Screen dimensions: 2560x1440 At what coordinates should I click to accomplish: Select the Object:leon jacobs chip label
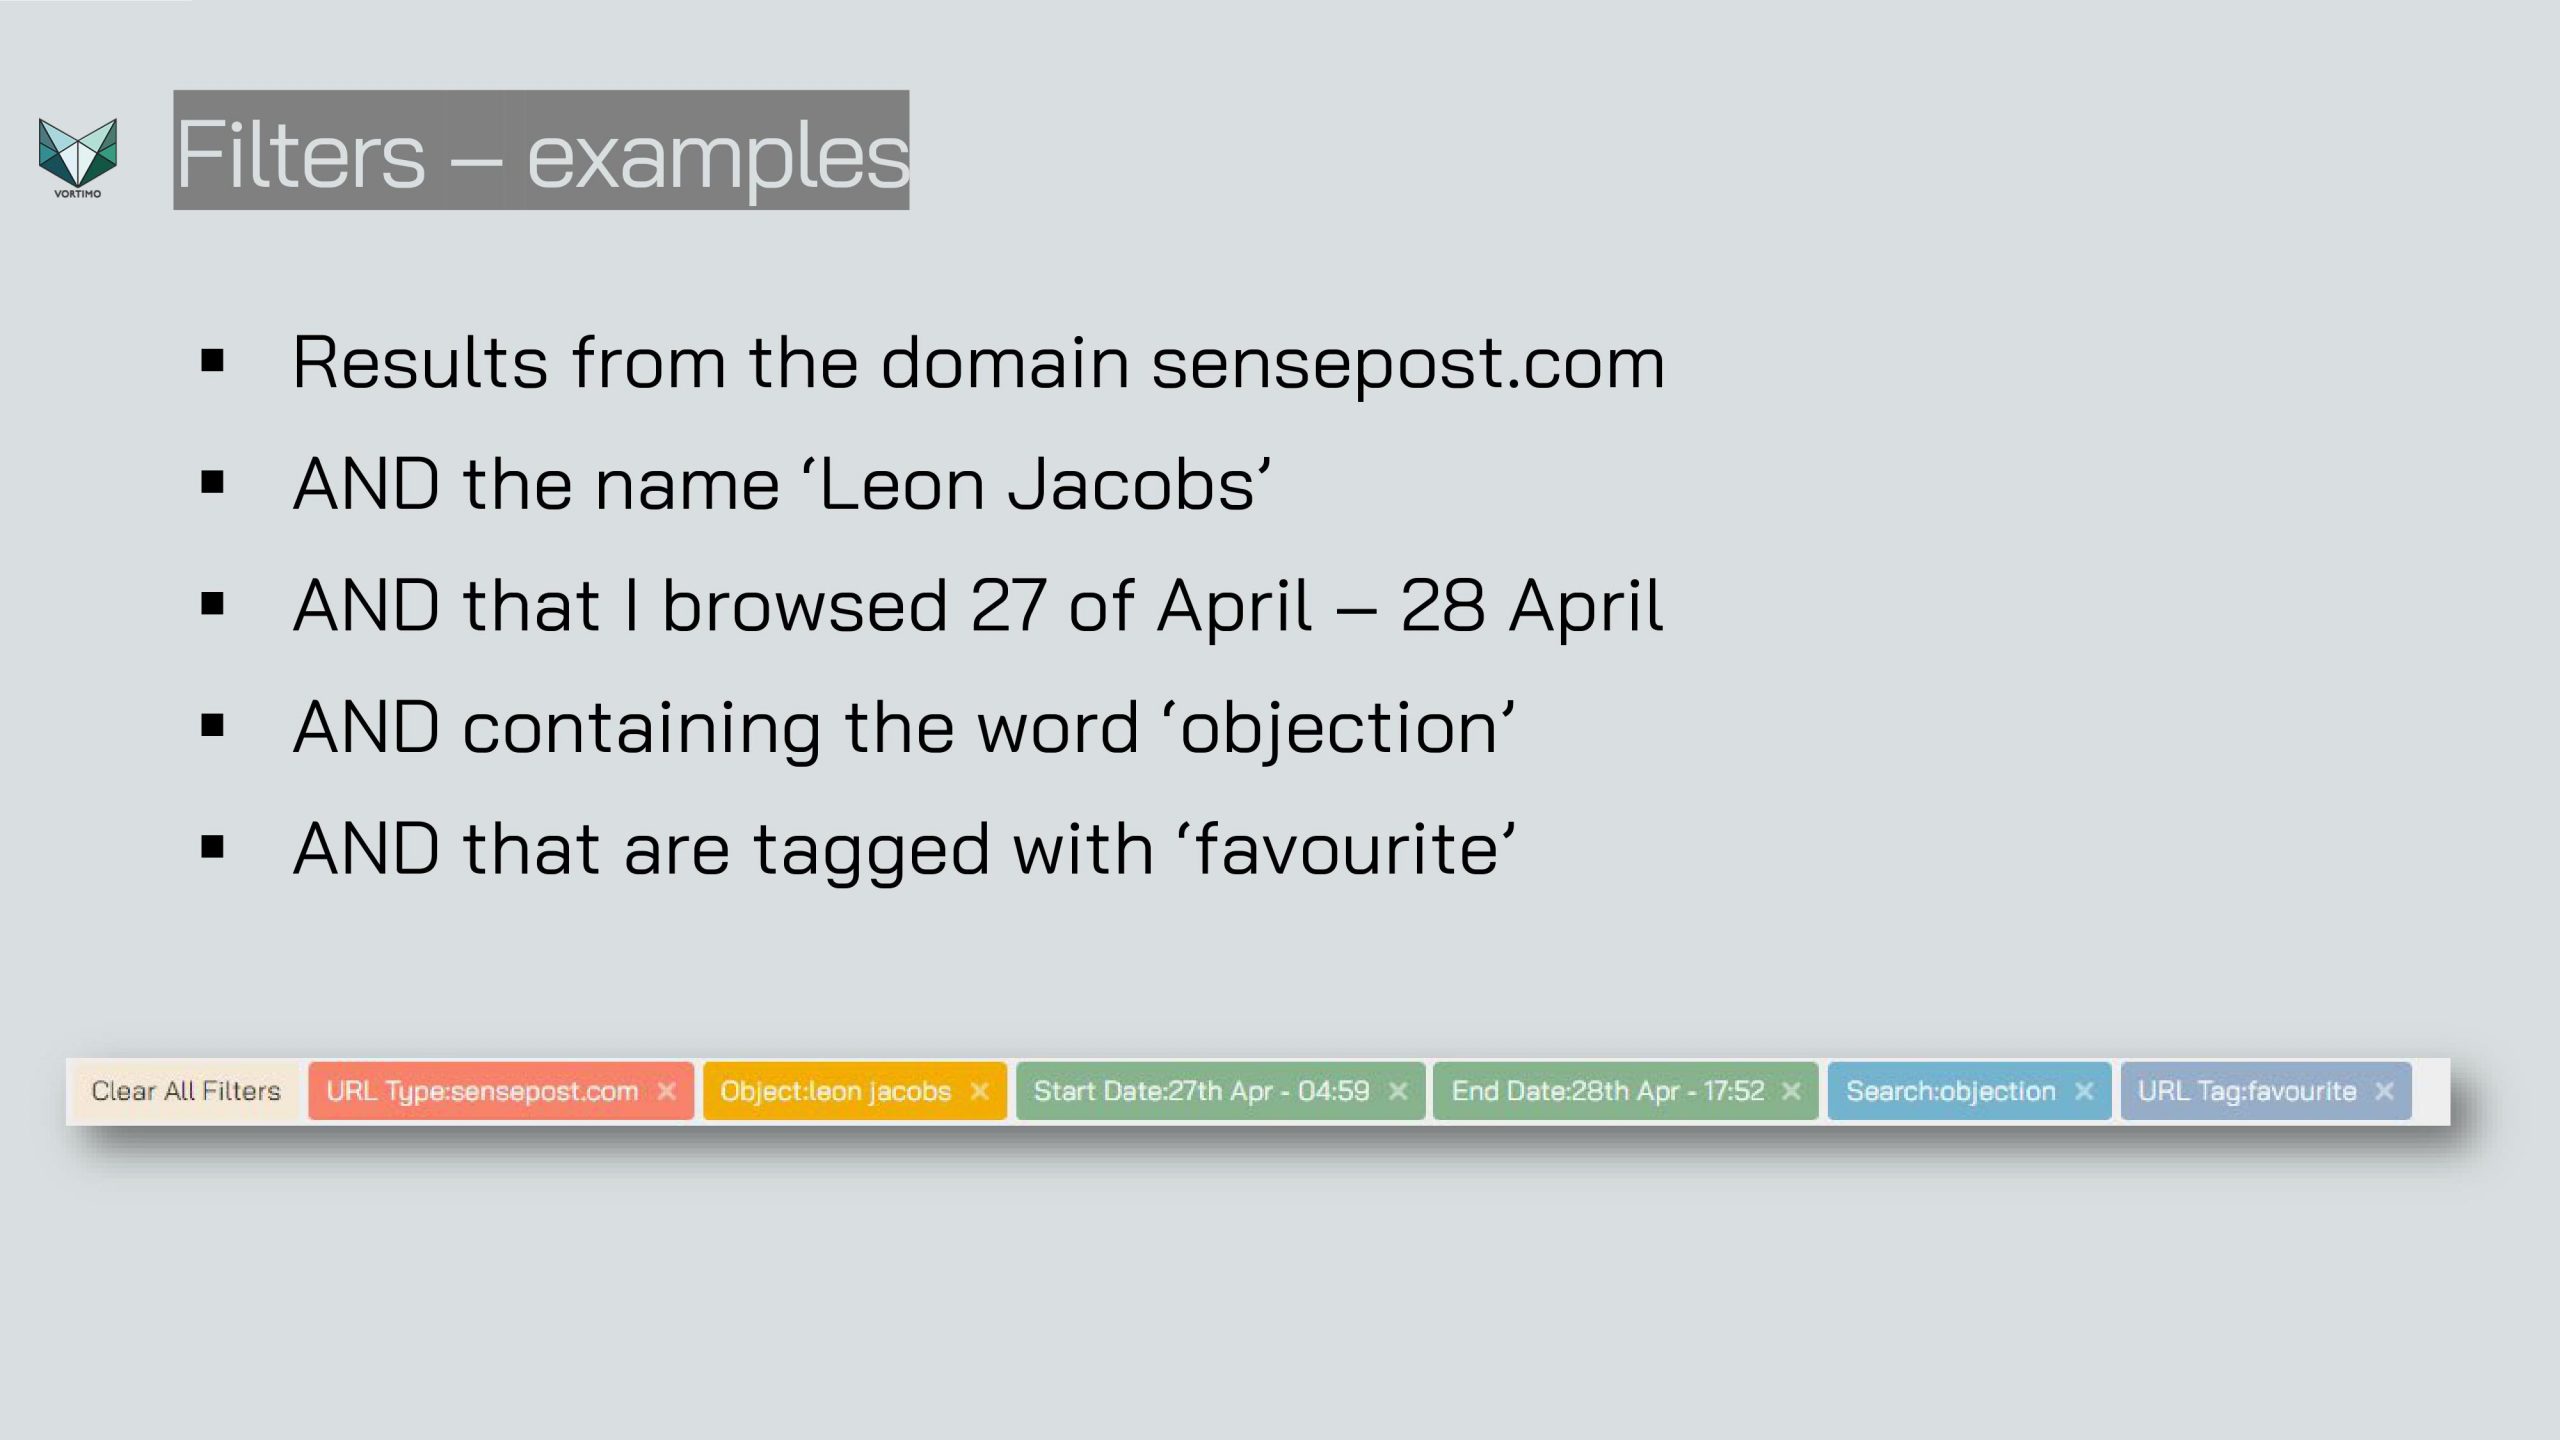(836, 1091)
